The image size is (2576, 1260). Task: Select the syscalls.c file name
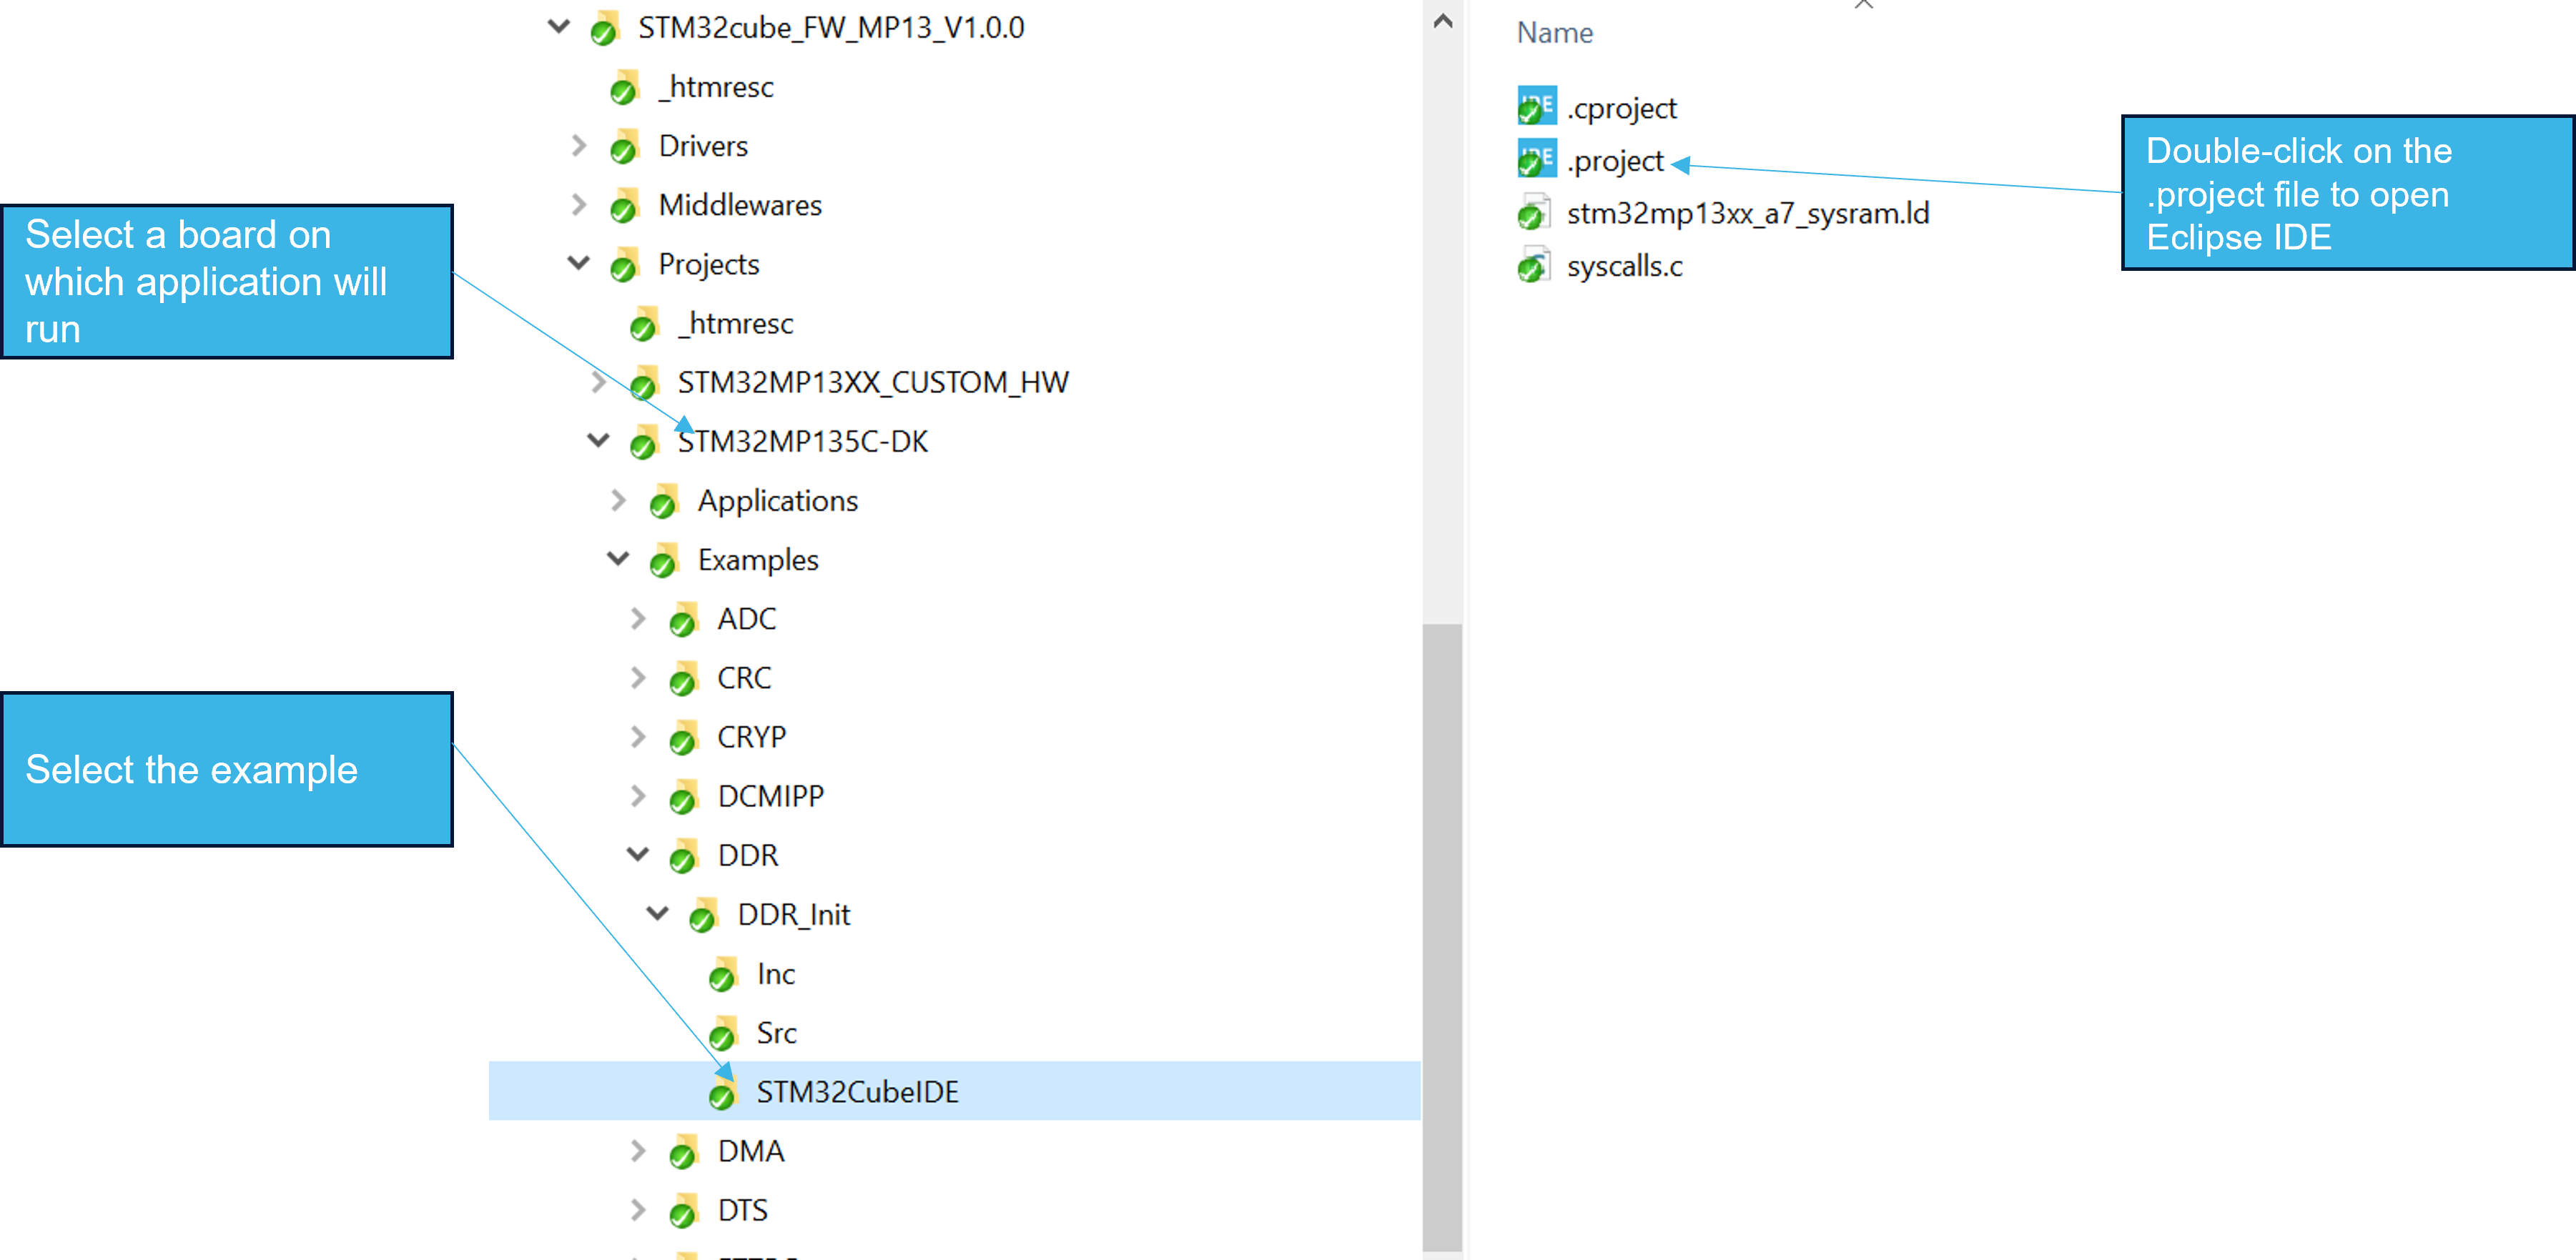pyautogui.click(x=1624, y=266)
